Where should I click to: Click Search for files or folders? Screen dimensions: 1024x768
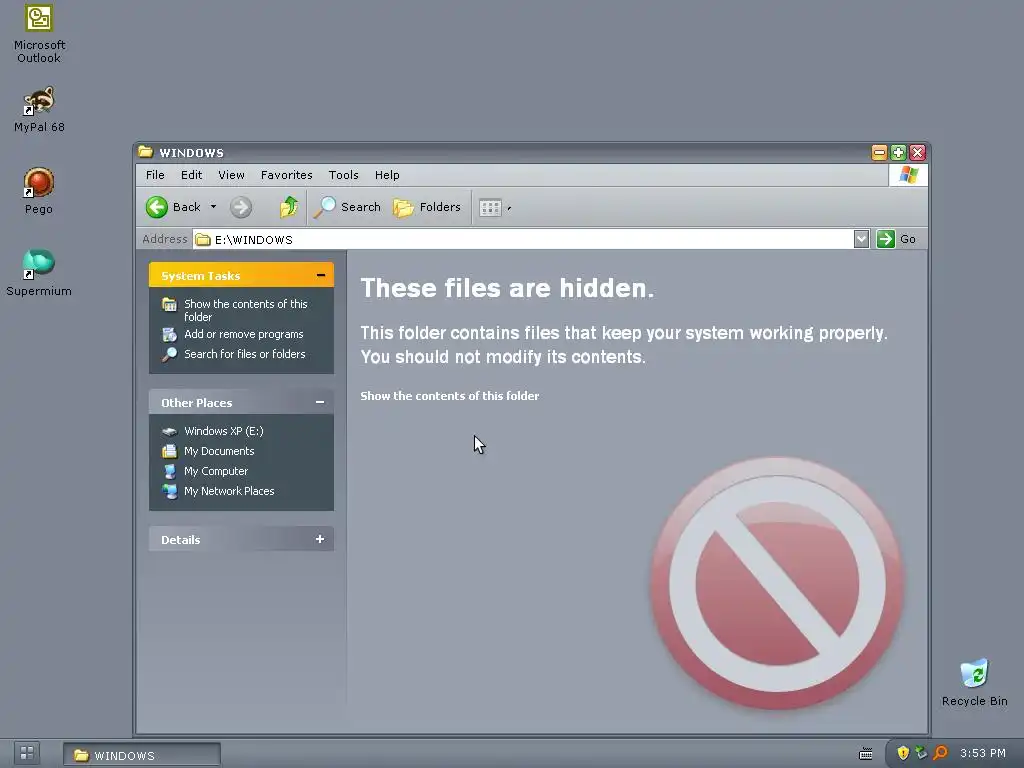coord(245,354)
